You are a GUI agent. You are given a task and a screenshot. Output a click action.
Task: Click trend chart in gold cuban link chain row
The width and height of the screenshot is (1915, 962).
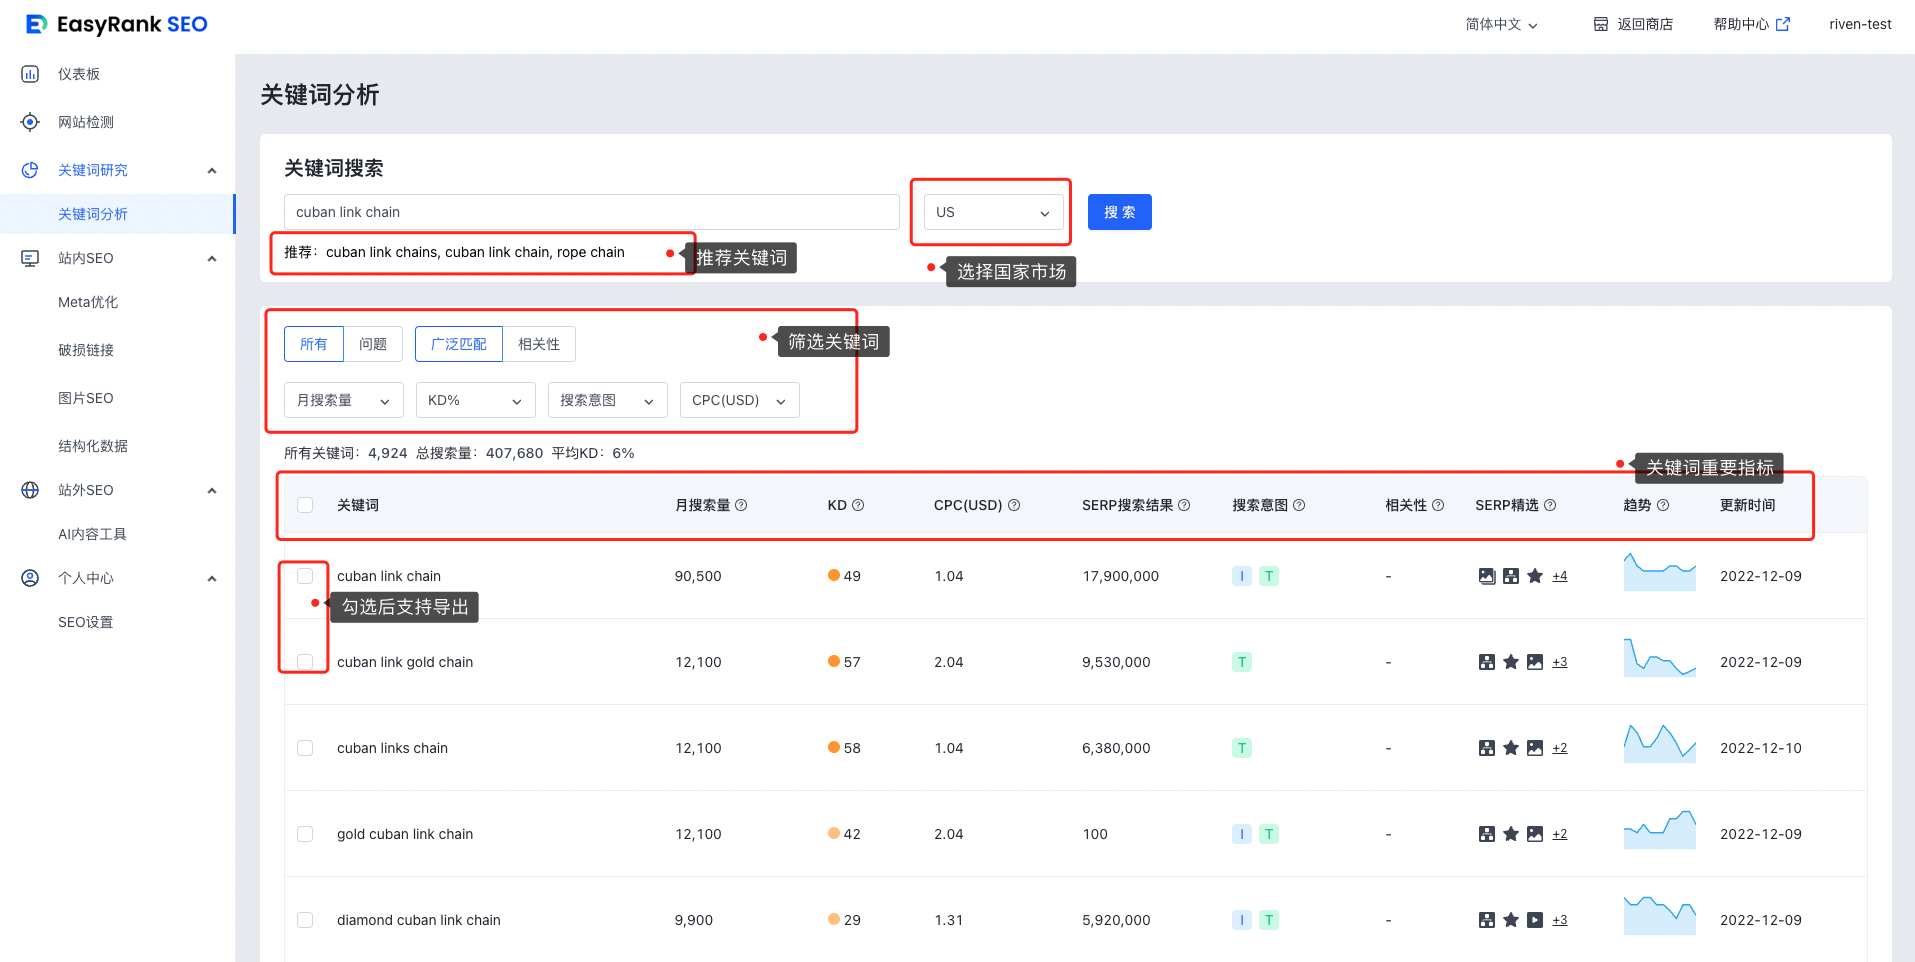click(x=1660, y=829)
